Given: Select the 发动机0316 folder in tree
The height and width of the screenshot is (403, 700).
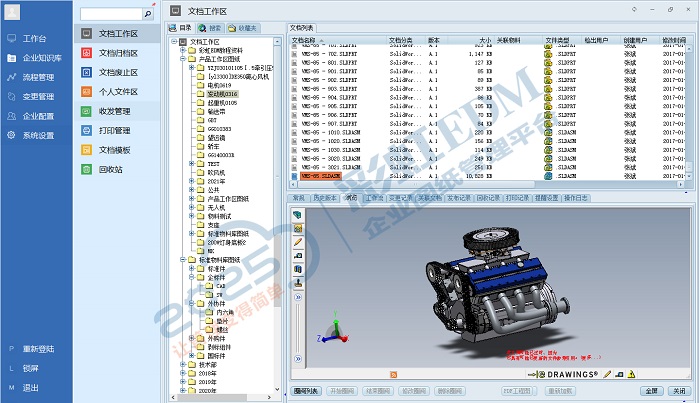Looking at the screenshot, I should 219,93.
